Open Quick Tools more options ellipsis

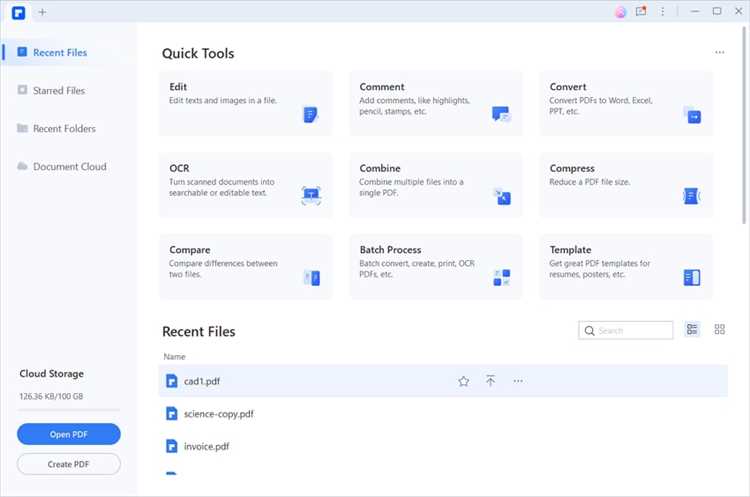[x=719, y=52]
